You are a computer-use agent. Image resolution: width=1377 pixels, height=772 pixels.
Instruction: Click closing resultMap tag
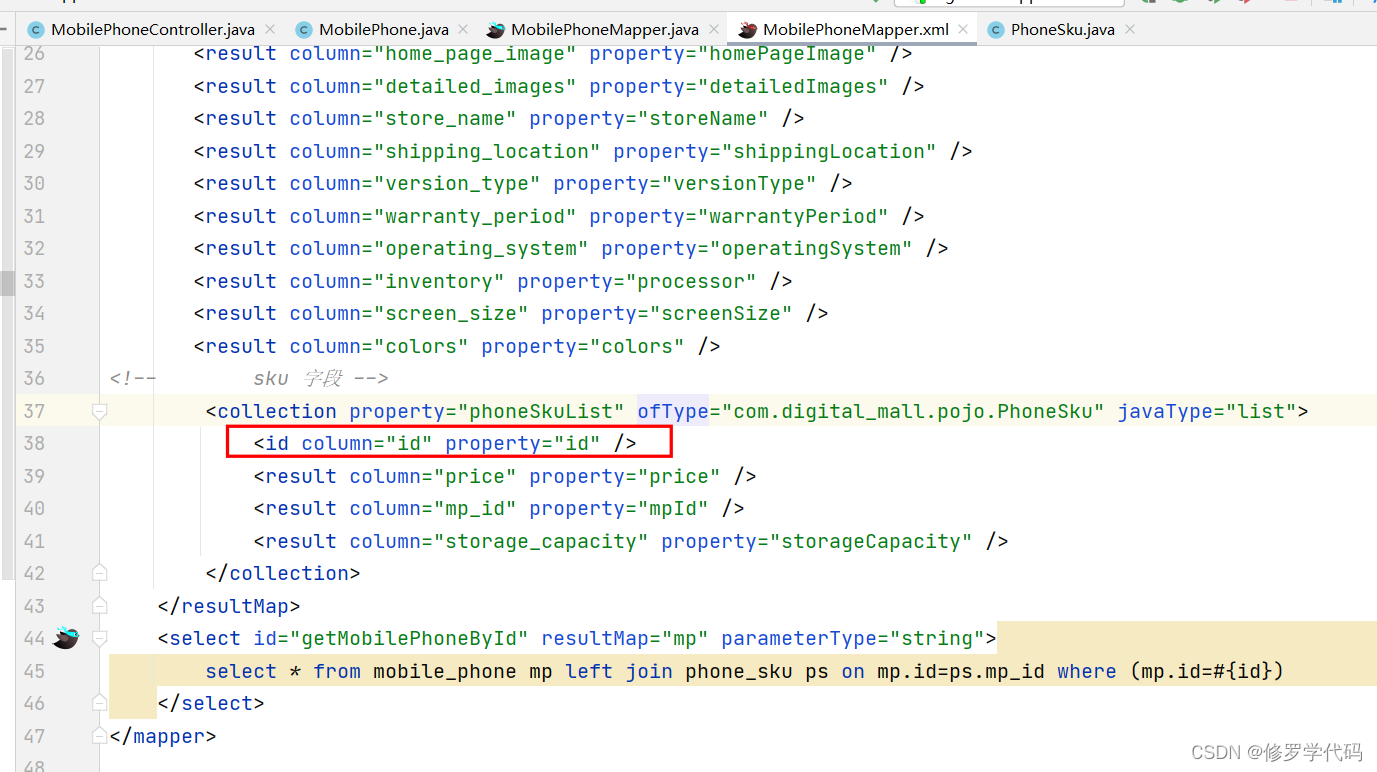[229, 606]
